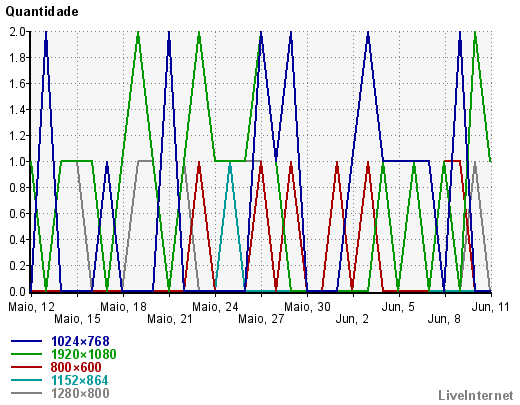
Task: Click the 1152×864 legend label
Action: [80, 380]
